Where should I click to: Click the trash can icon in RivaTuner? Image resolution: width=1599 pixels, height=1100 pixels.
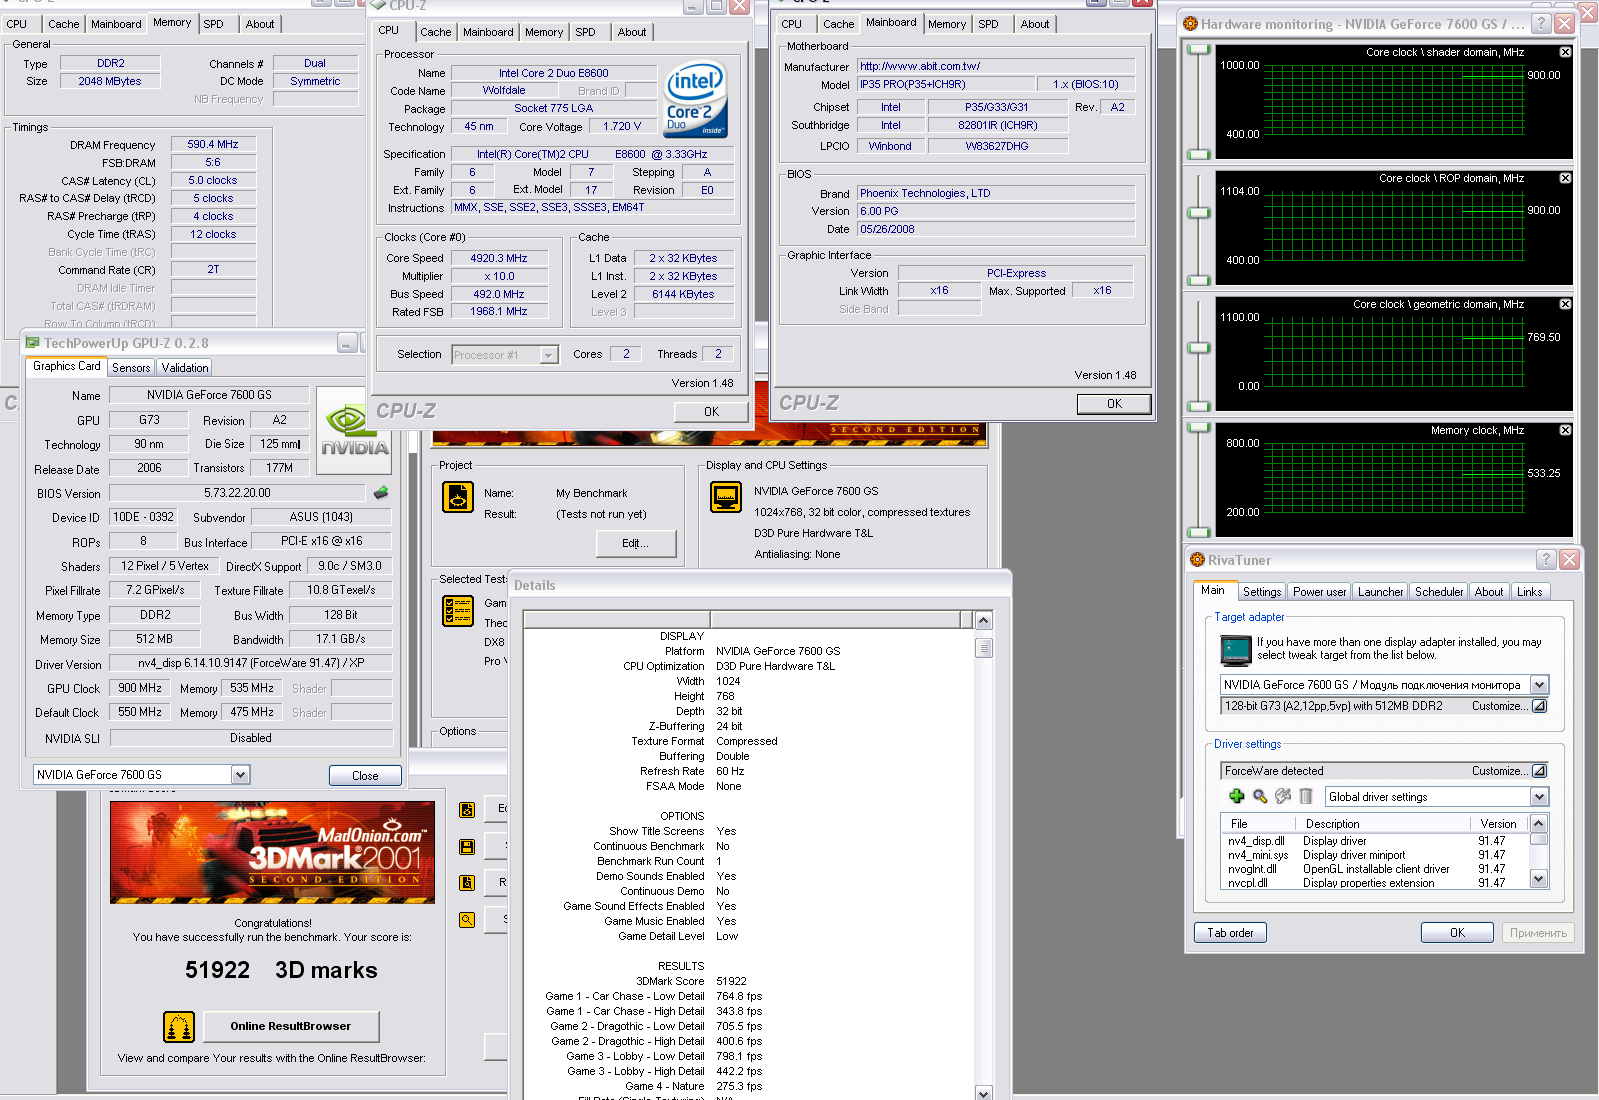1306,796
